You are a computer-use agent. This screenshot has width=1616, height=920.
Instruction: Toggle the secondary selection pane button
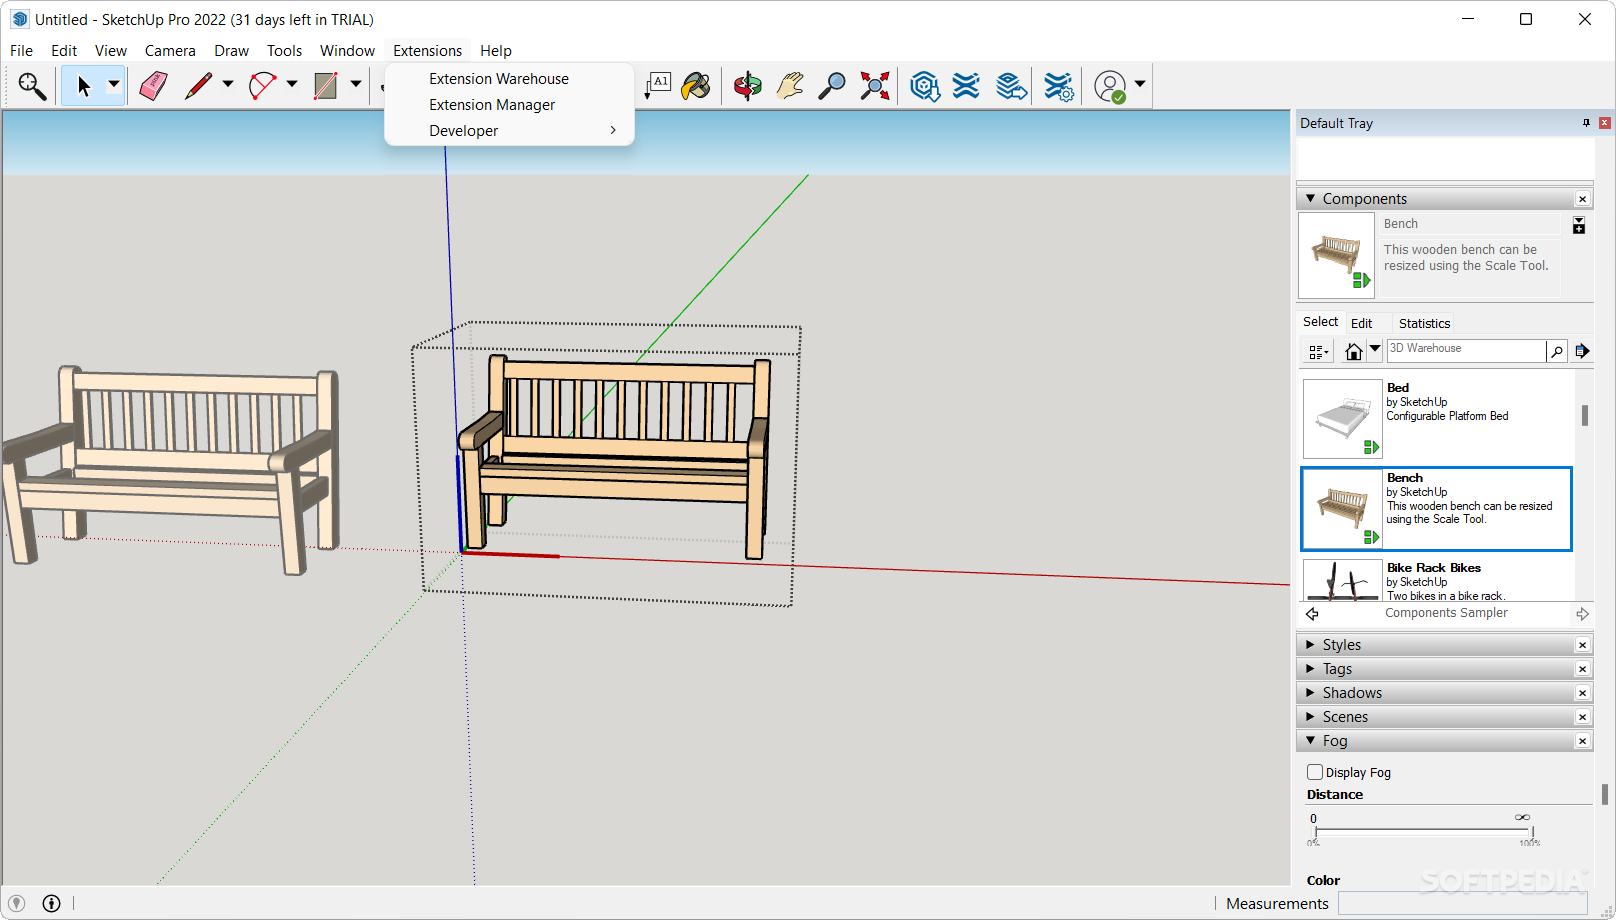point(1579,226)
